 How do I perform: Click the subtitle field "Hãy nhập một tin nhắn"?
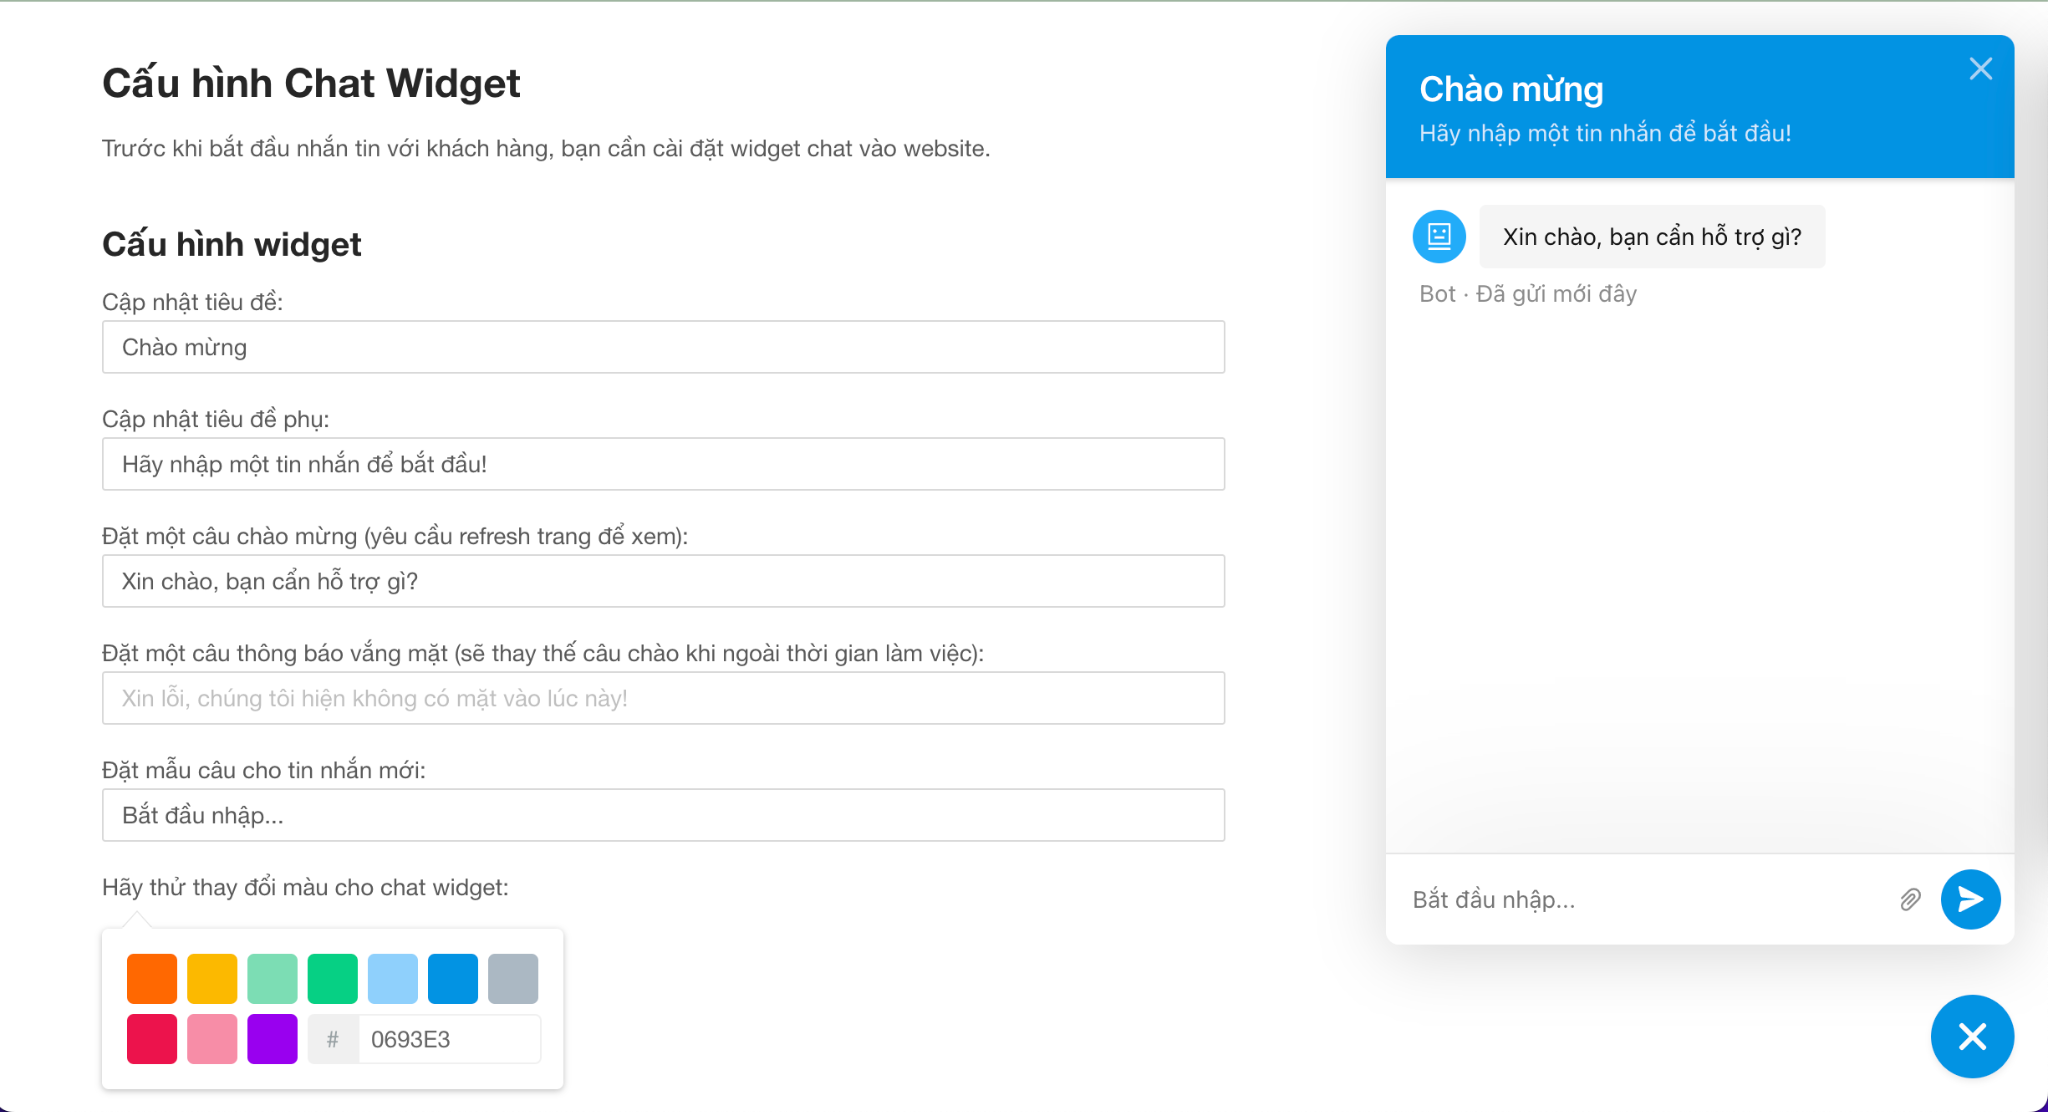coord(663,464)
